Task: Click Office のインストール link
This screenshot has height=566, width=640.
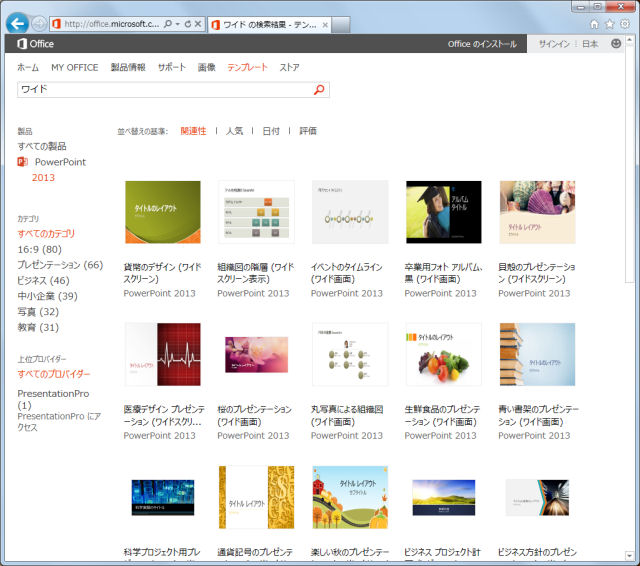Action: tap(482, 44)
